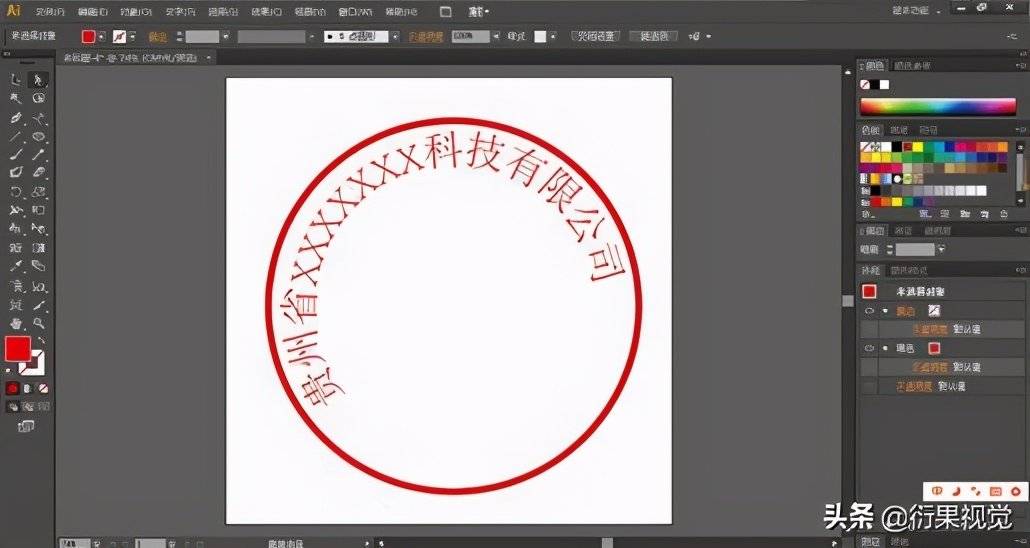Viewport: 1030px width, 548px height.
Task: Select the Mesh tool
Action: pyautogui.click(x=16, y=248)
